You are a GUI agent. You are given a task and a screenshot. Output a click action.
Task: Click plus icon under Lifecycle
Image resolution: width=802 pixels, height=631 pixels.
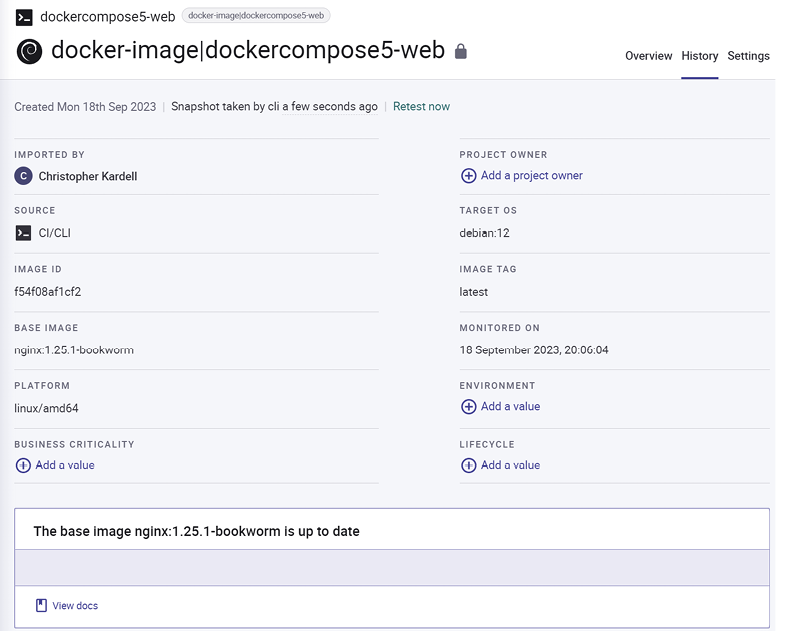pyautogui.click(x=469, y=465)
